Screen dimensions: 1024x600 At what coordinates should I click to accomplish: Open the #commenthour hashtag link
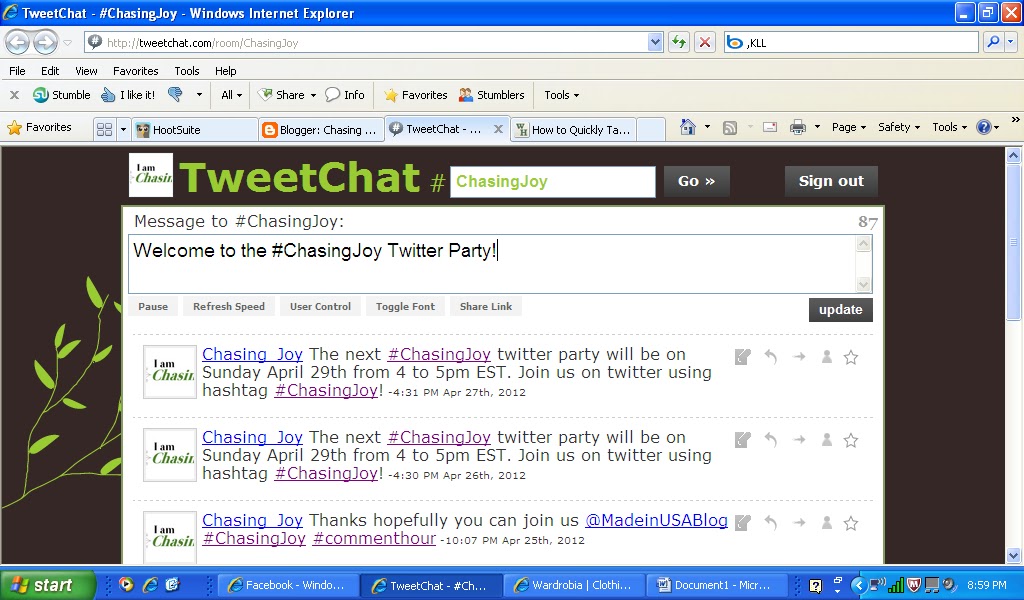pyautogui.click(x=374, y=539)
